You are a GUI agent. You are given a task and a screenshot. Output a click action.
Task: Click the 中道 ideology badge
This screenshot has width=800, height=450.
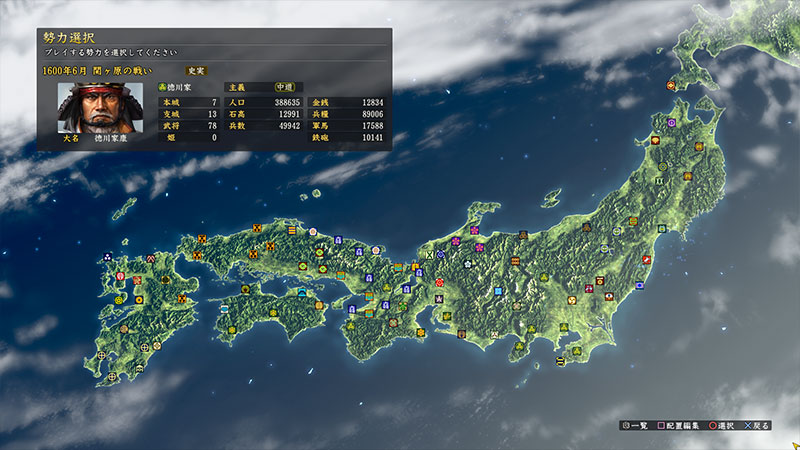pyautogui.click(x=285, y=87)
